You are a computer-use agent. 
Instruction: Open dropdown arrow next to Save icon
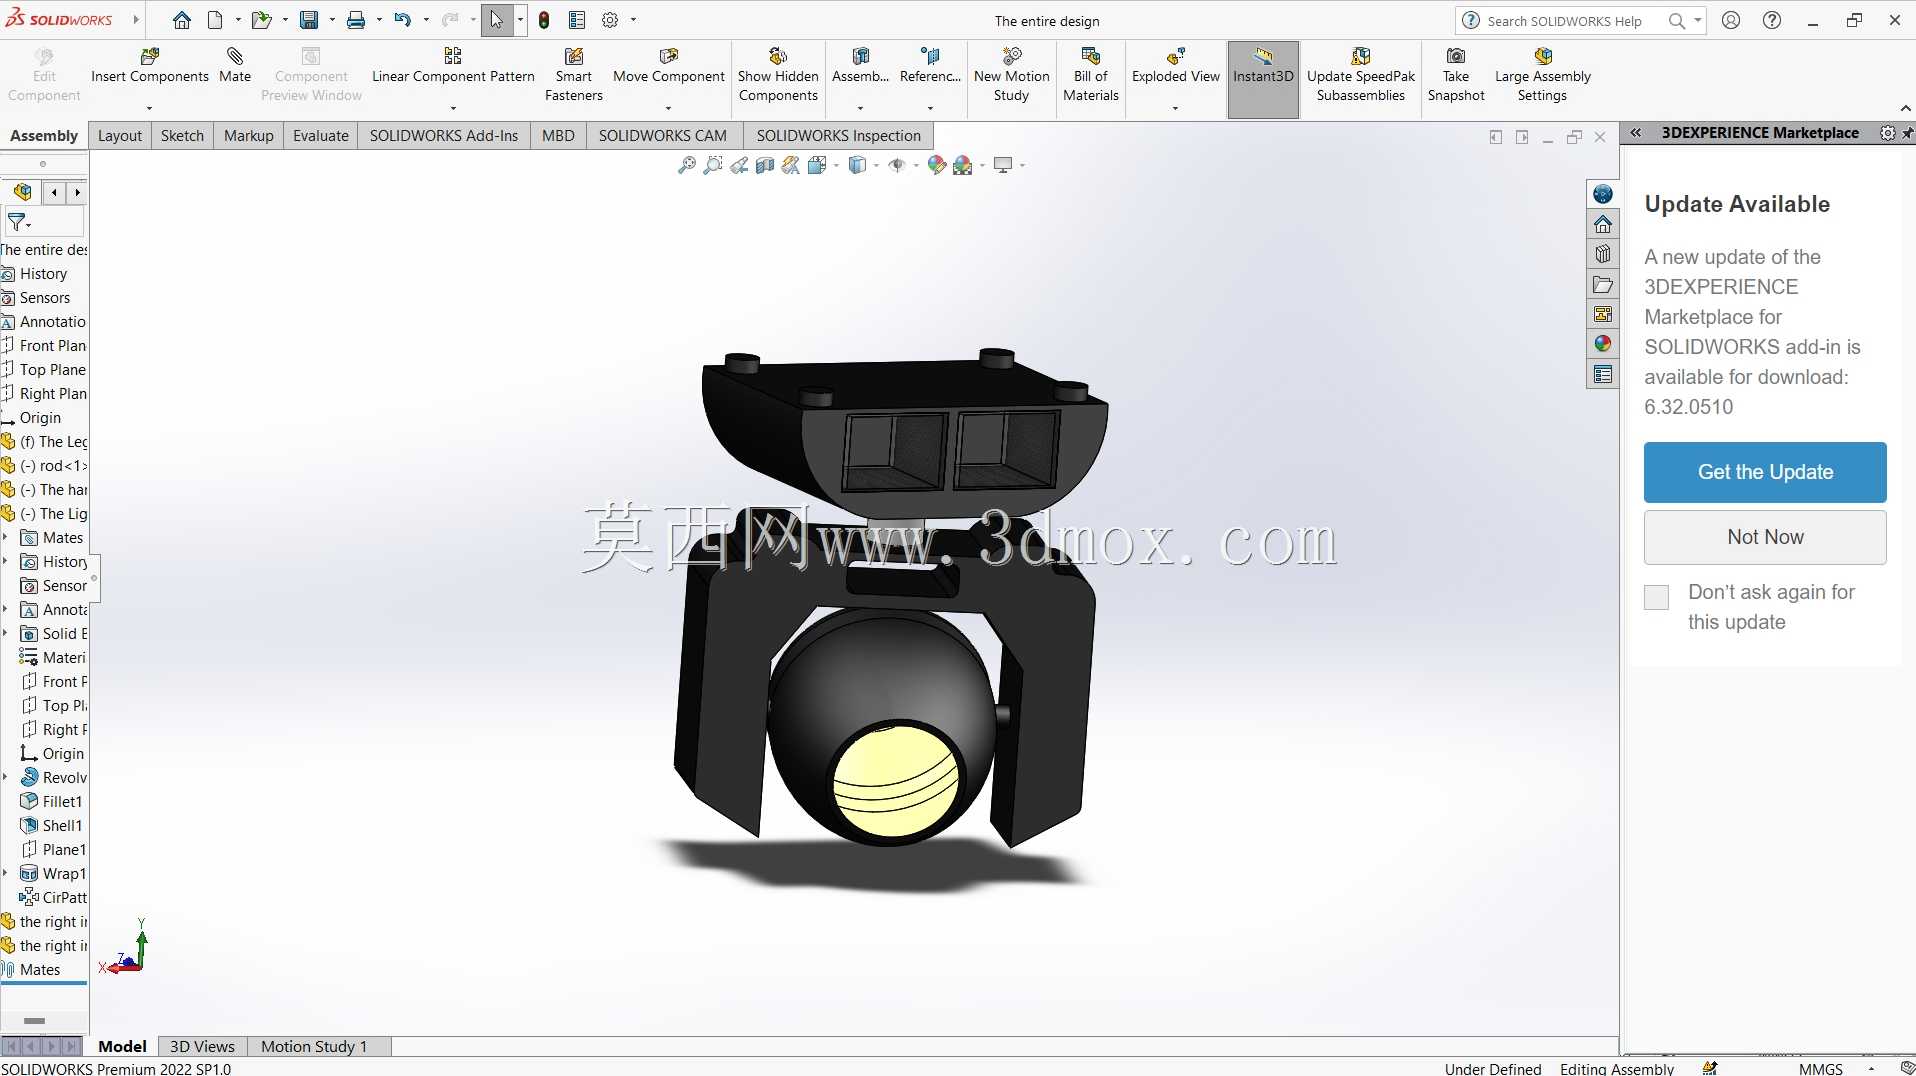pos(332,20)
